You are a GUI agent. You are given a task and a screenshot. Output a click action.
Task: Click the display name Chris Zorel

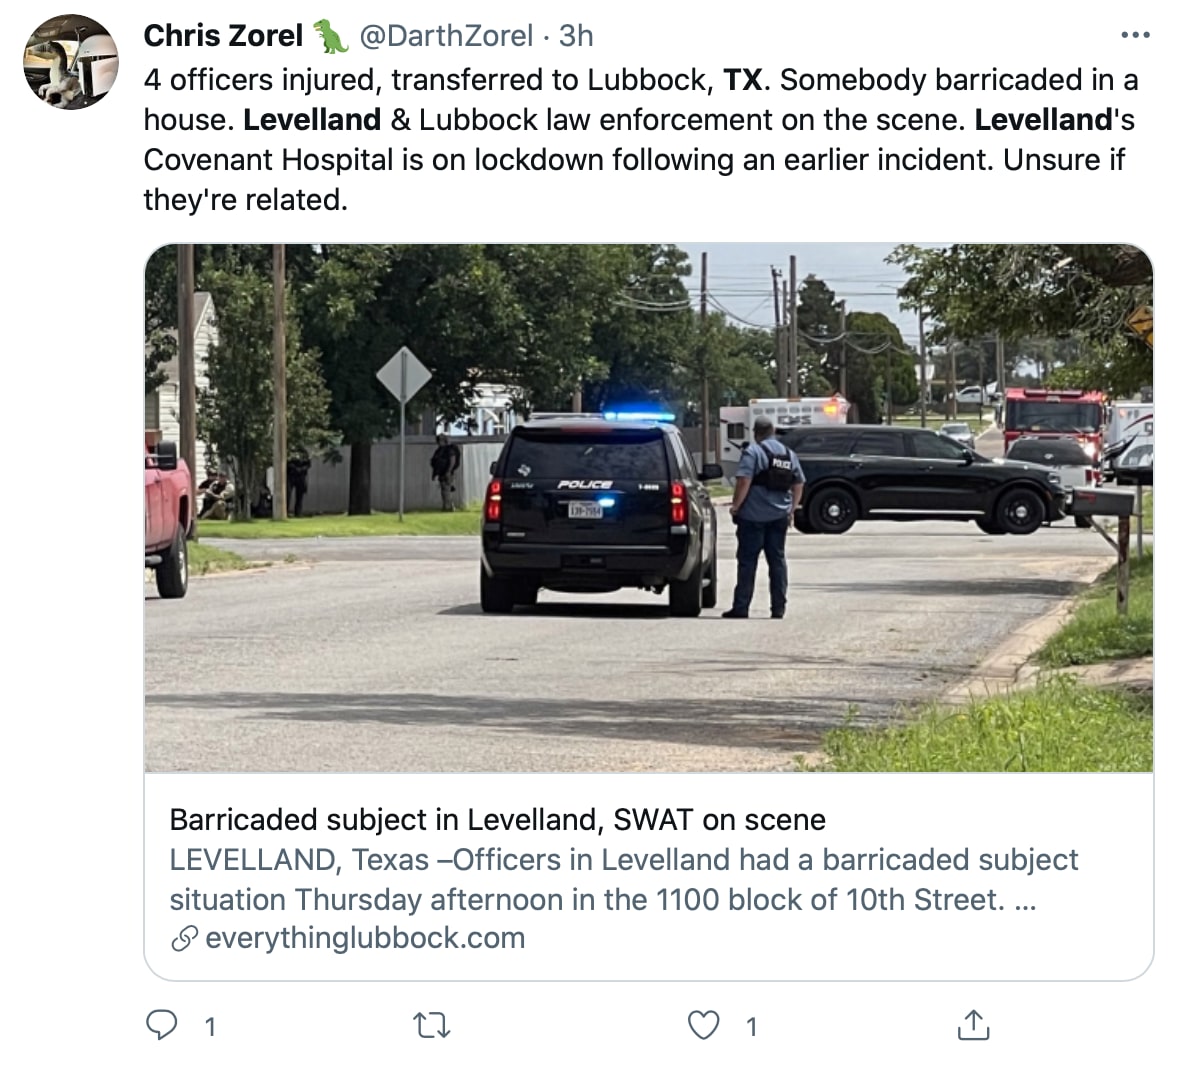[x=223, y=36]
